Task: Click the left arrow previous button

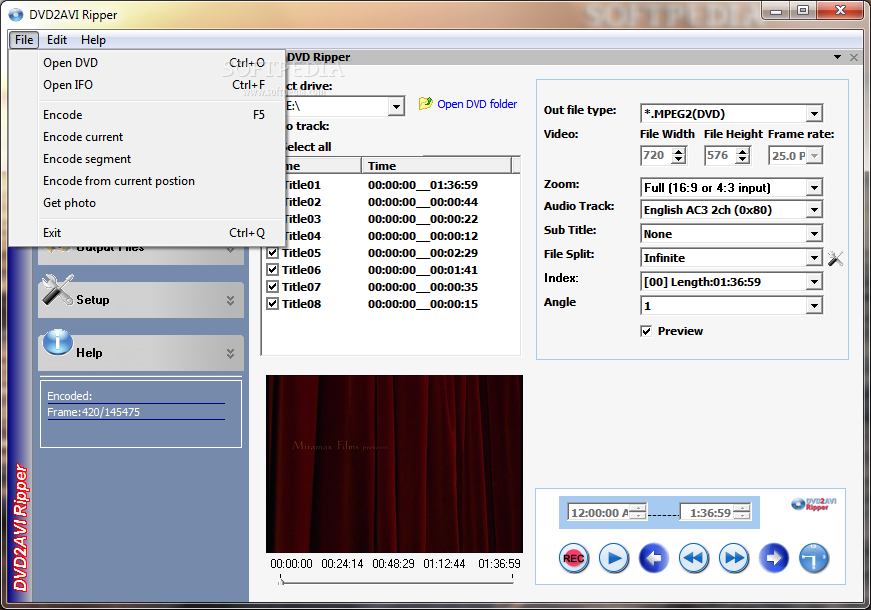Action: (x=654, y=558)
